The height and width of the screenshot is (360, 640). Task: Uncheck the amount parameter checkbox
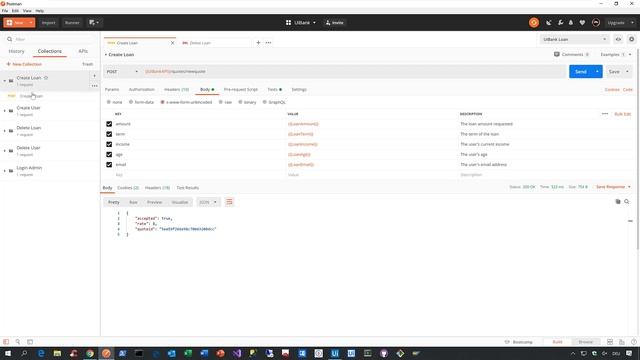tap(109, 124)
